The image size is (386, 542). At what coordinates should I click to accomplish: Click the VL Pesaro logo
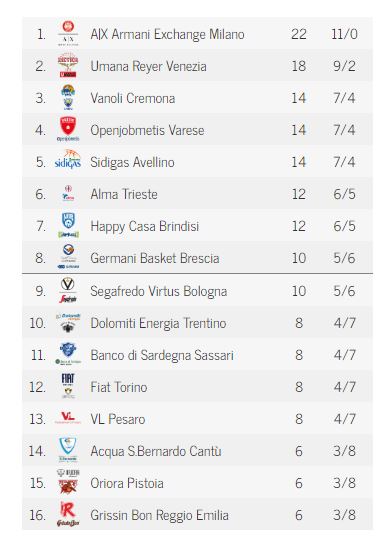click(68, 418)
